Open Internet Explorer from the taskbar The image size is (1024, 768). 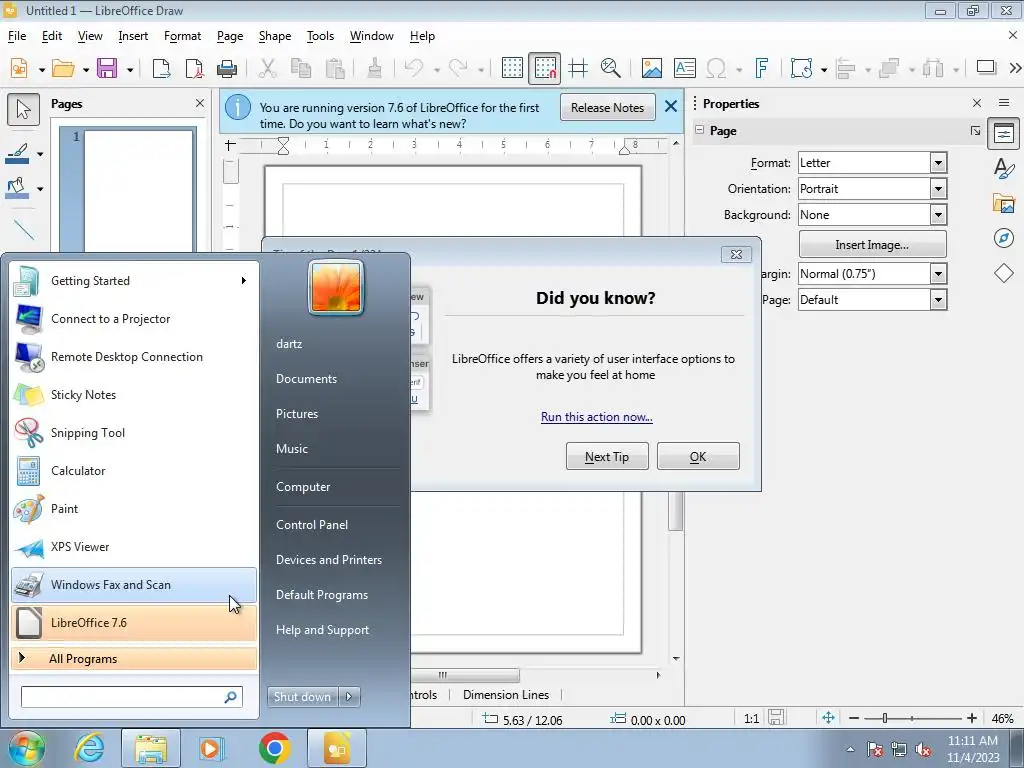coord(89,748)
